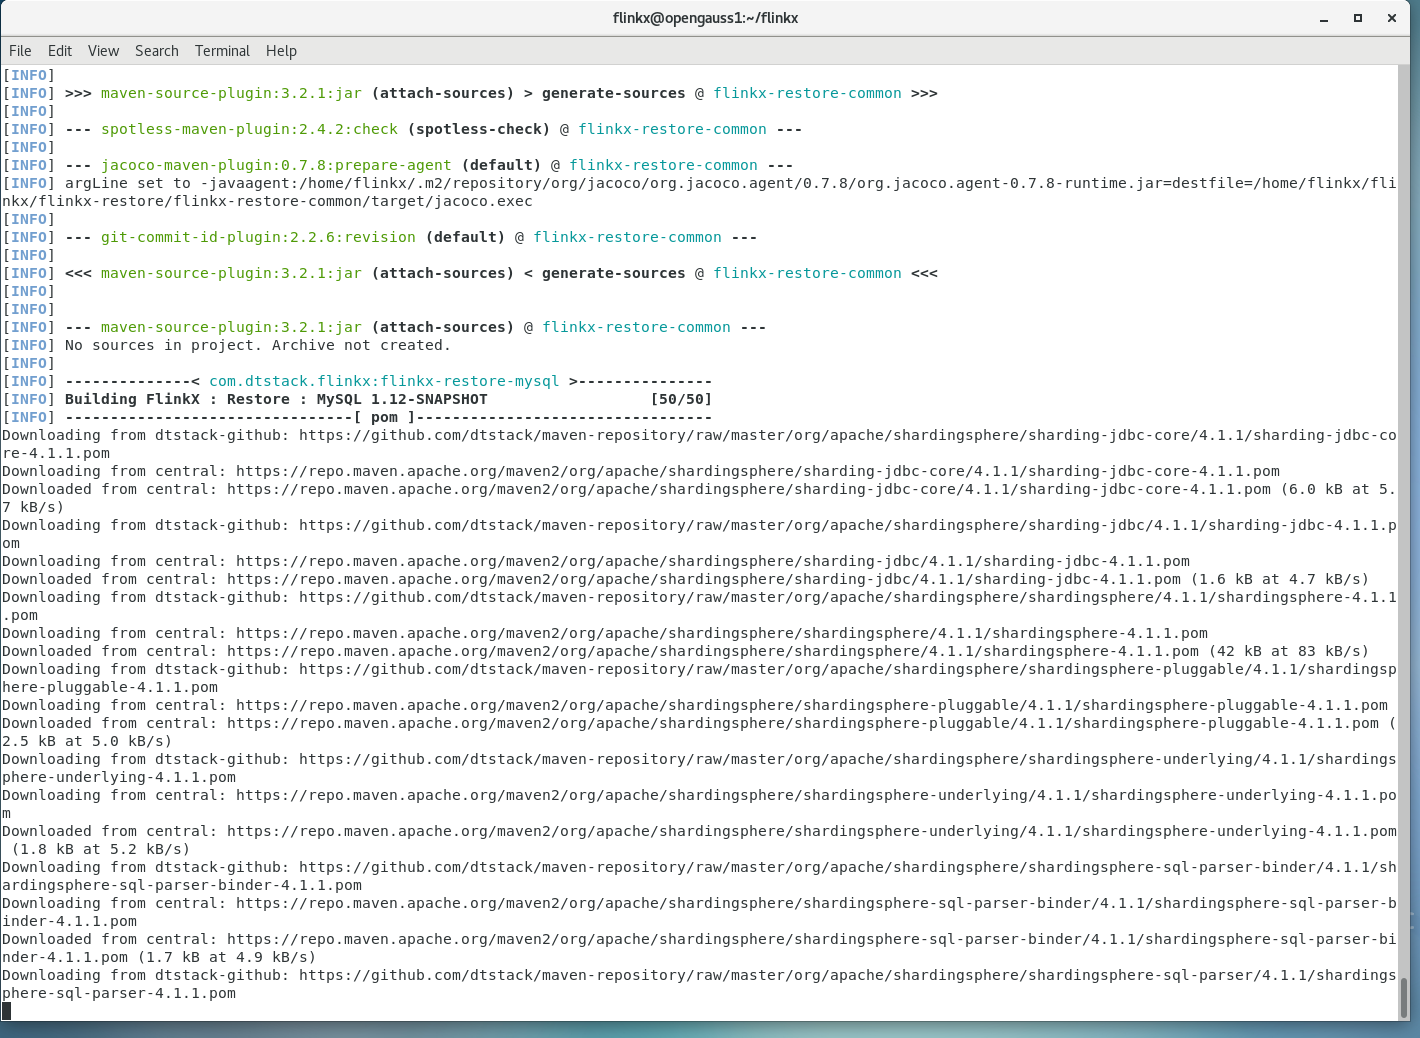Click the download stat (42 kB at 83 kB/s)
The width and height of the screenshot is (1420, 1038).
(x=1289, y=651)
